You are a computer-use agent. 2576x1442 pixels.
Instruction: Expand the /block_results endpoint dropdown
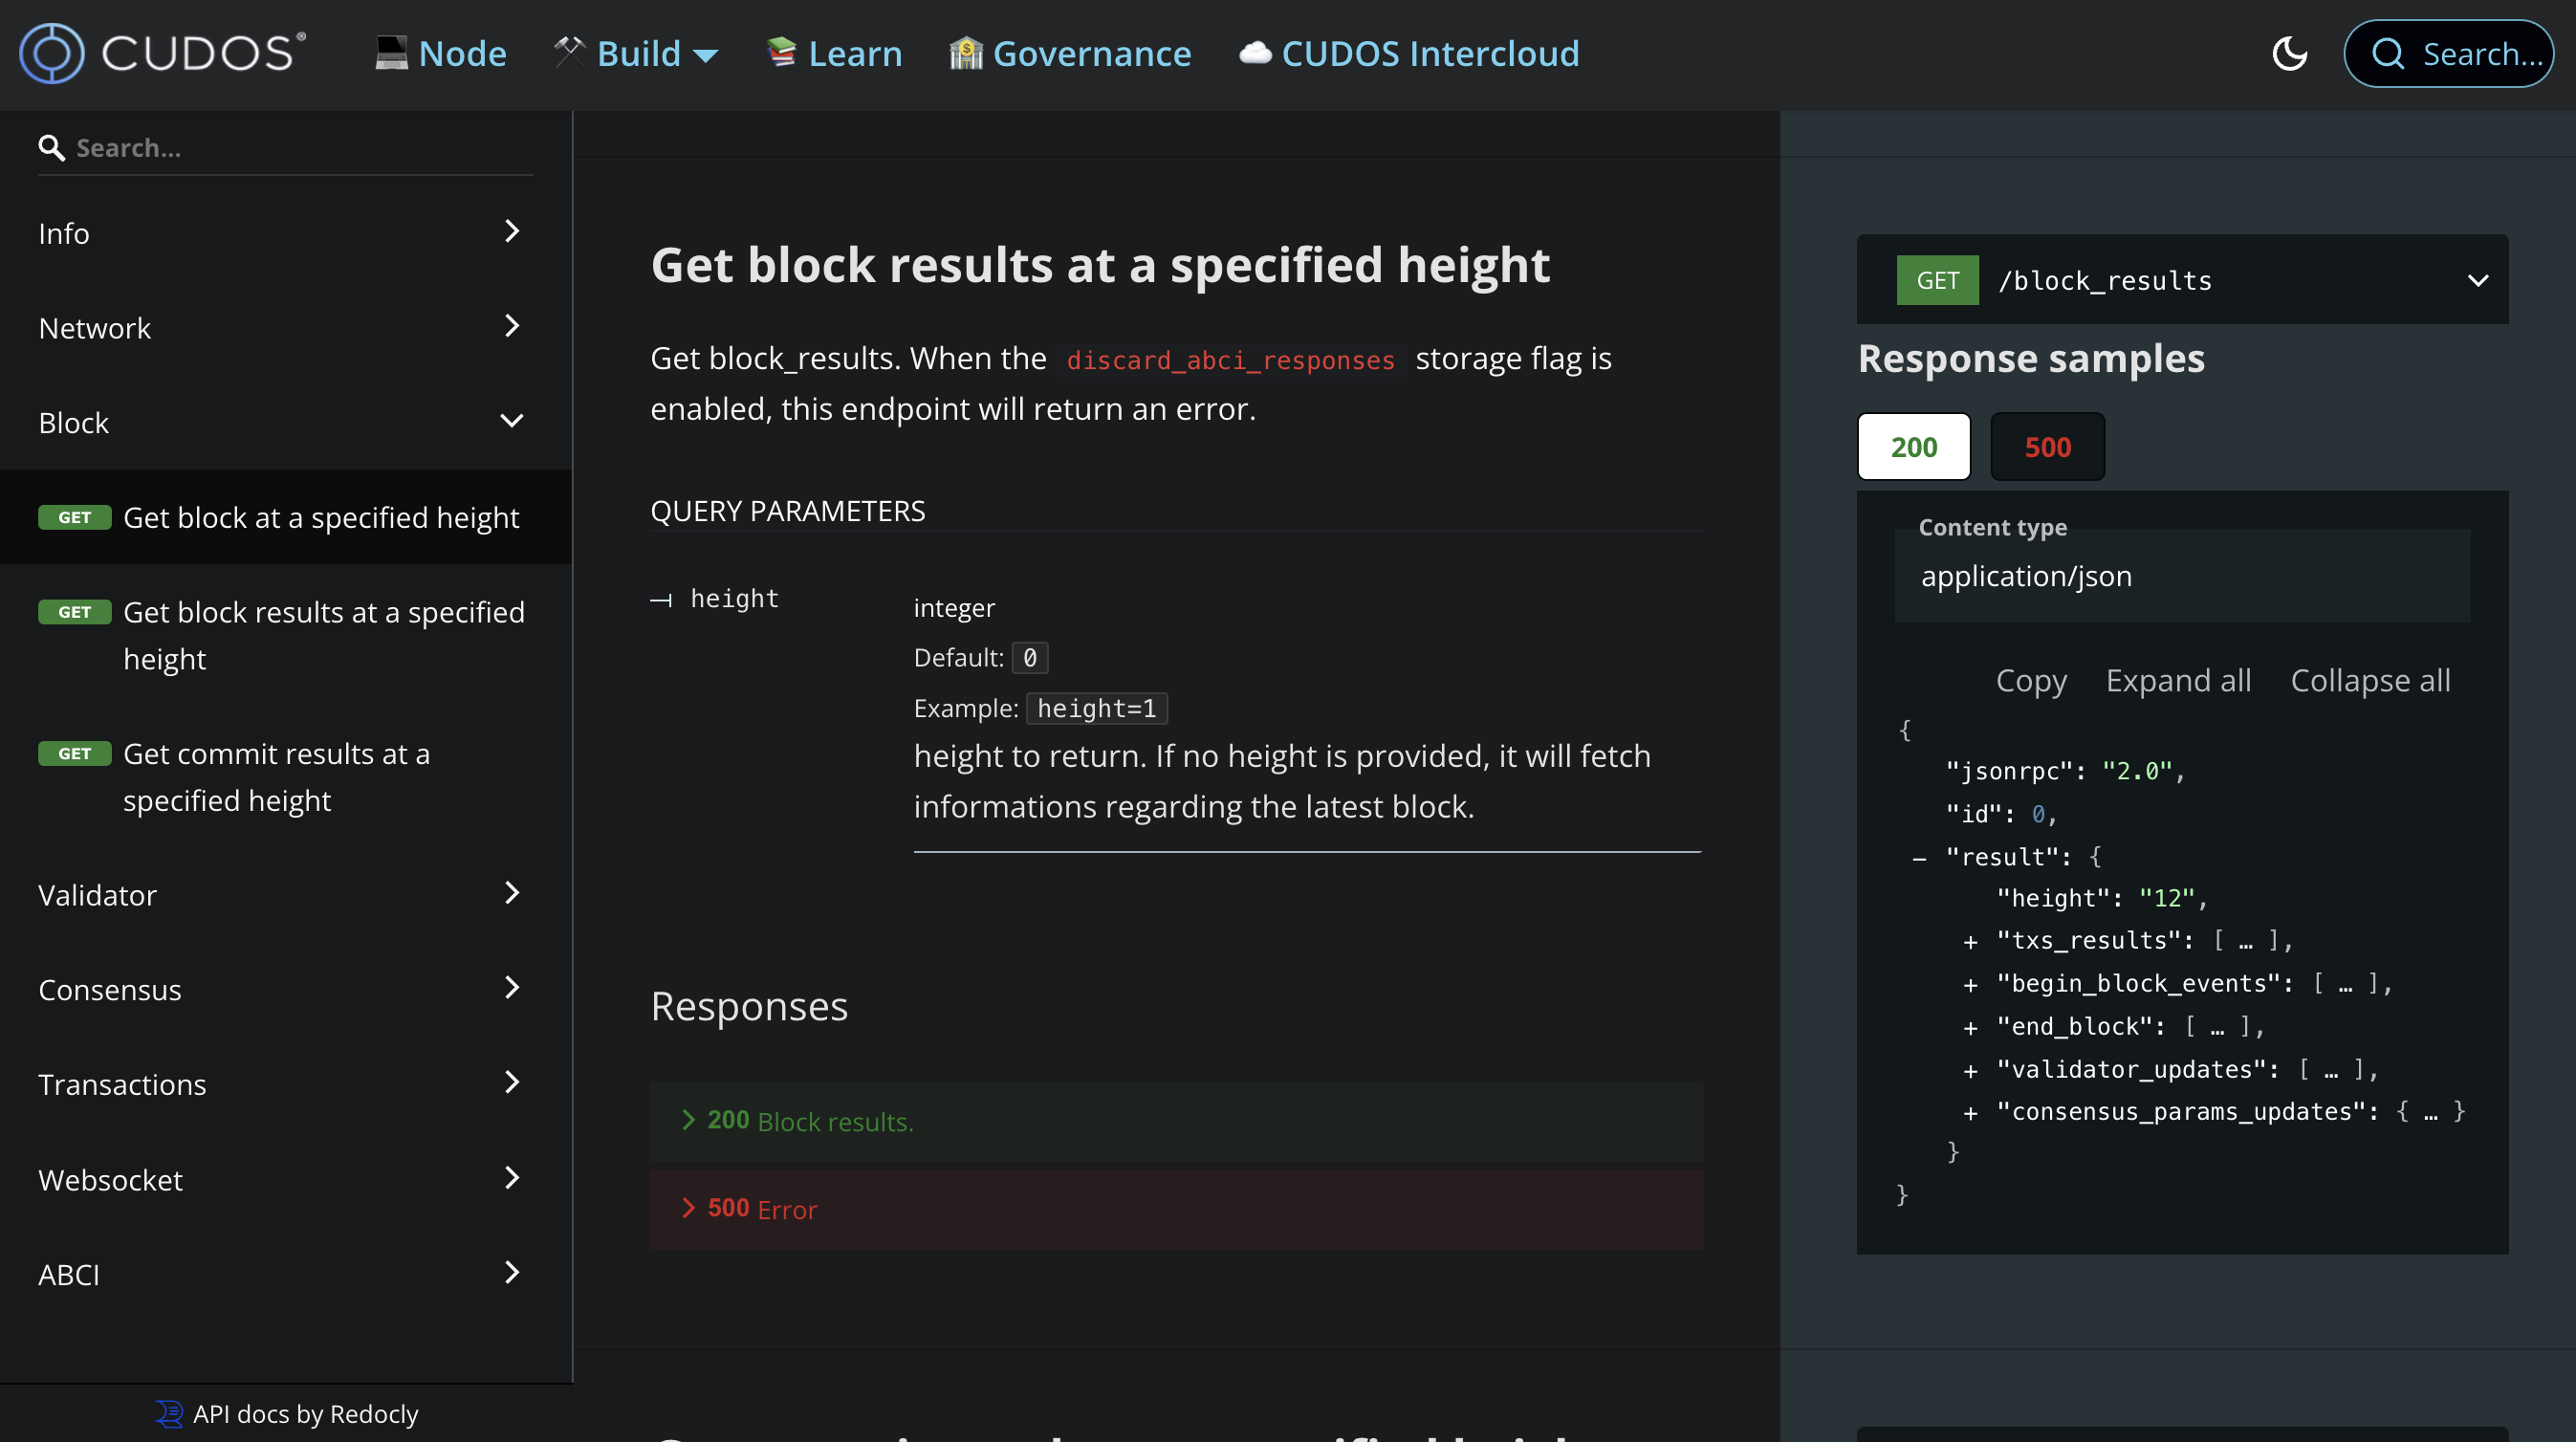click(2477, 281)
